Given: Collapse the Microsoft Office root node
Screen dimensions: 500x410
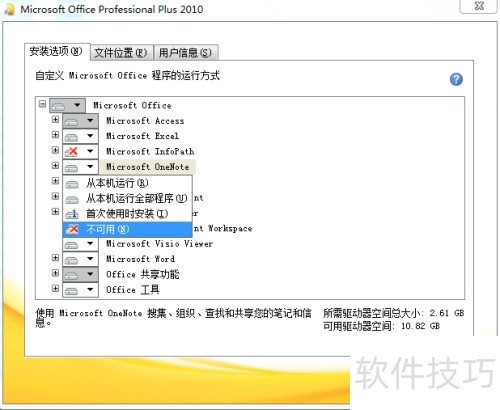Looking at the screenshot, I should (x=42, y=104).
